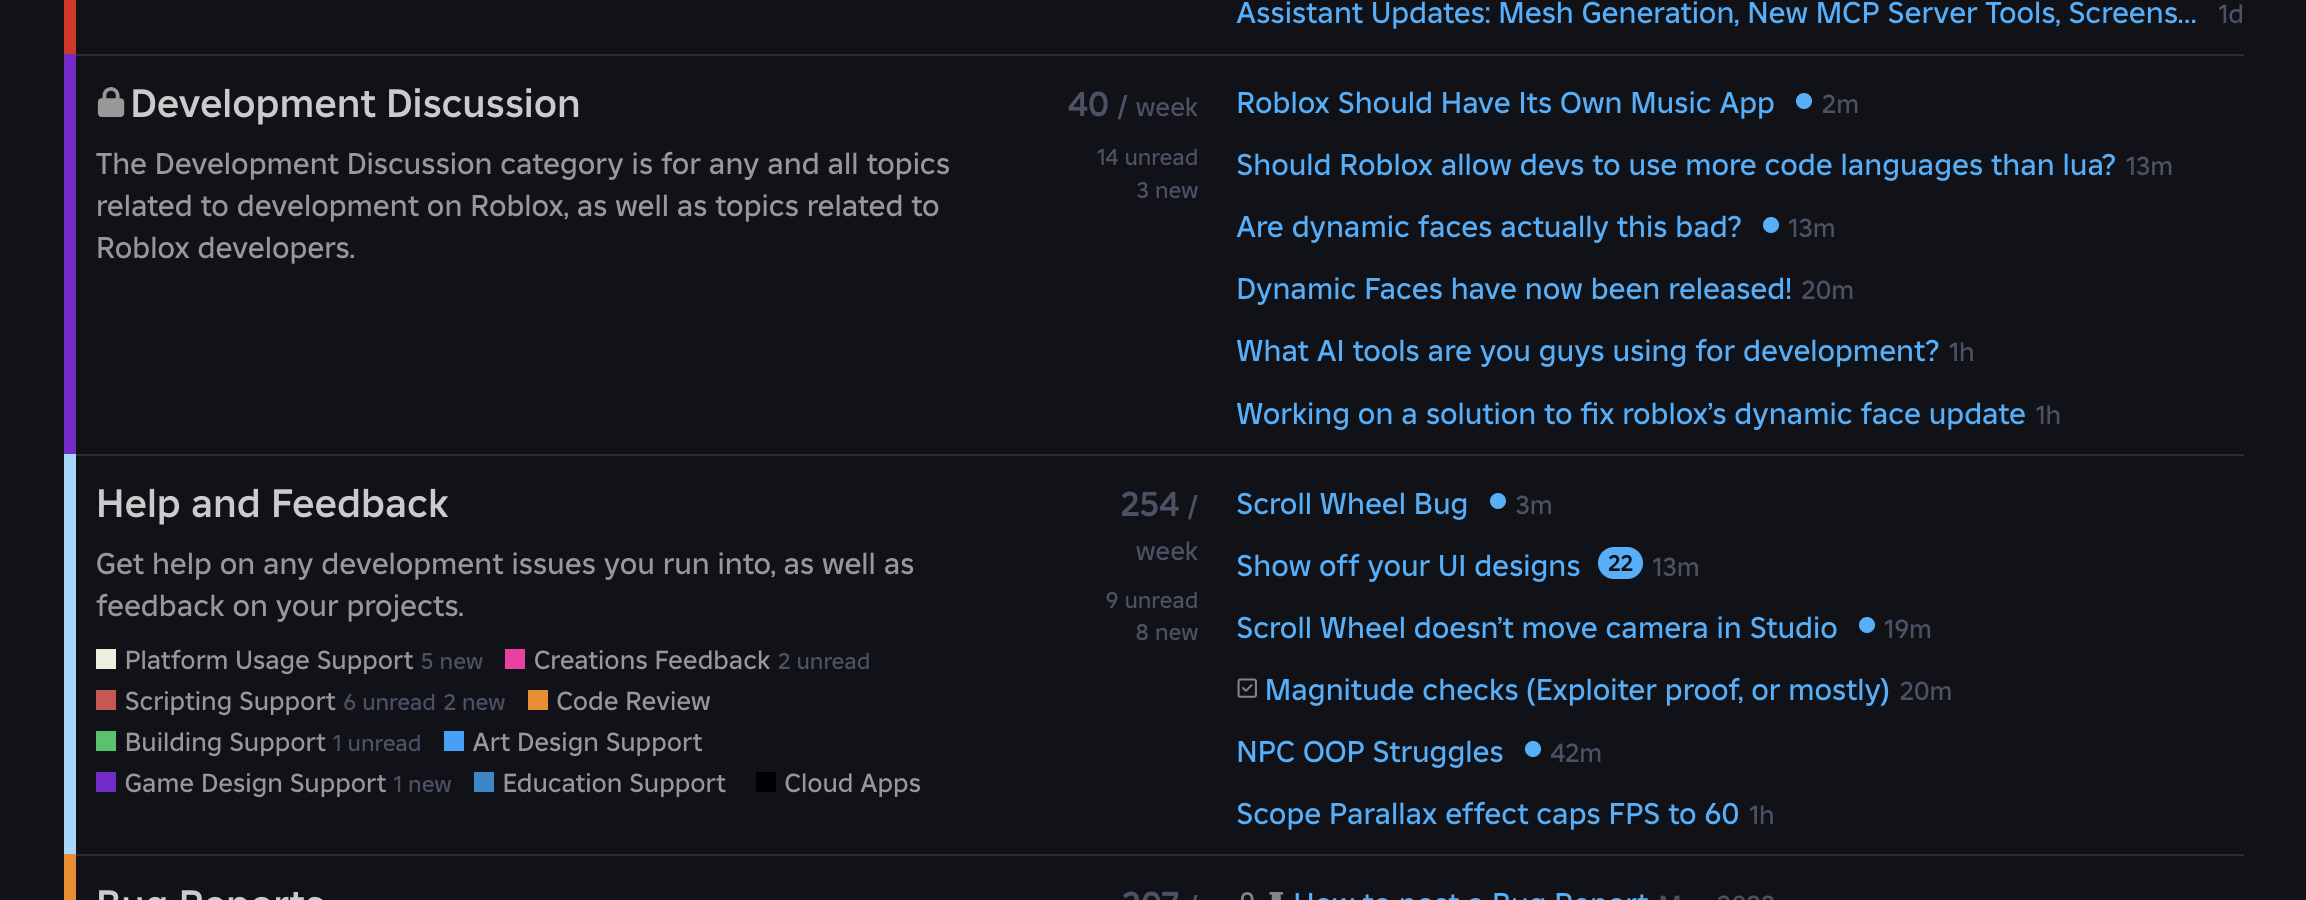Open 'Scroll Wheel doesn't move camera in Studio'
The width and height of the screenshot is (2306, 900).
[x=1537, y=628]
